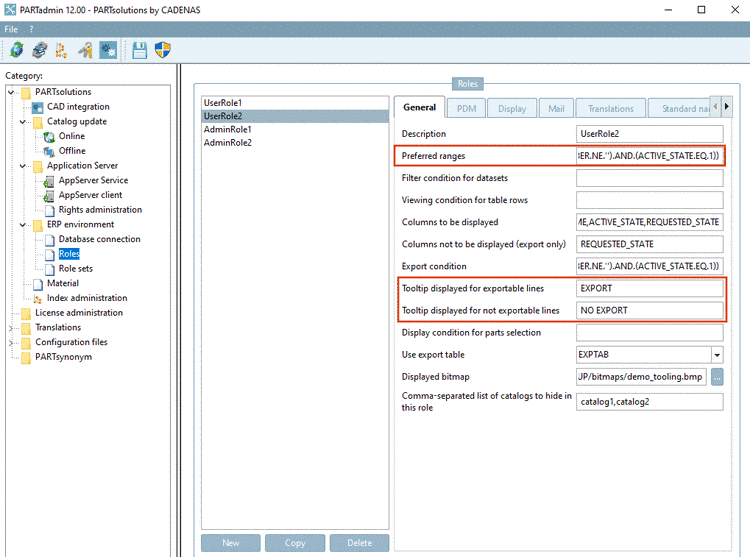The height and width of the screenshot is (557, 750).
Task: Collapse the PARTsolutions root node
Action: (11, 92)
